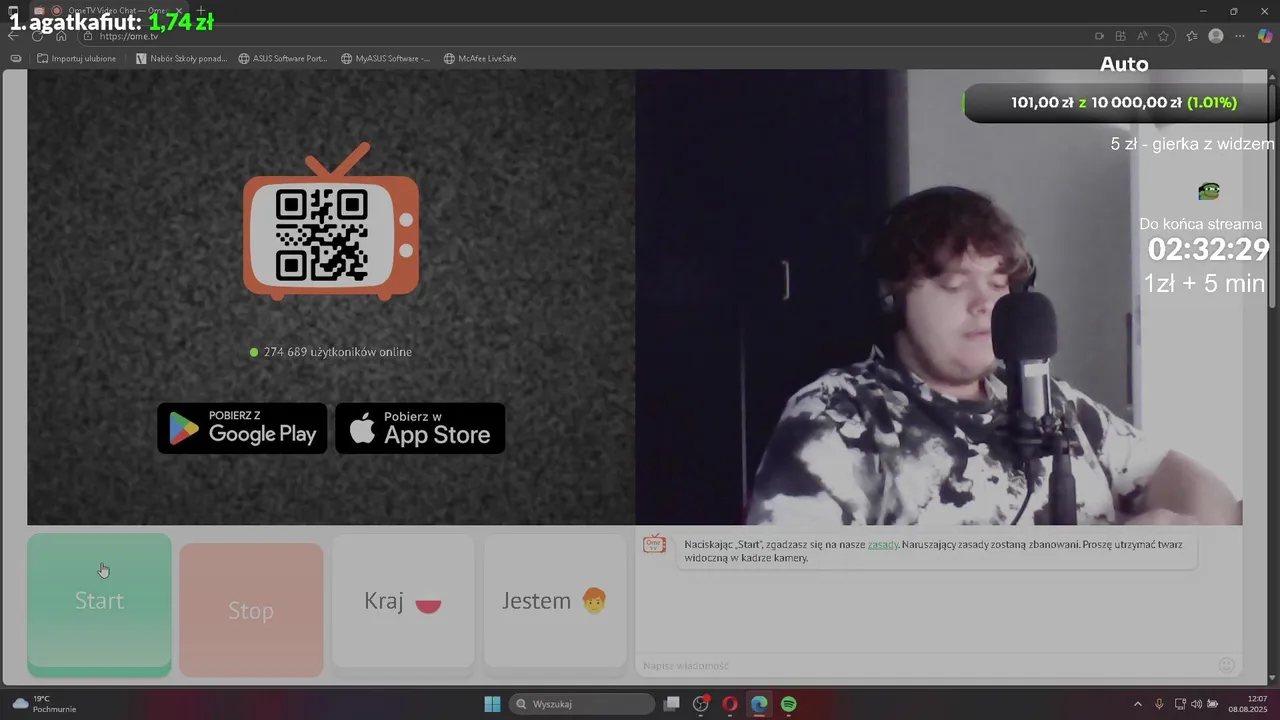Image resolution: width=1280 pixels, height=720 pixels.
Task: Open the OBS-style app with red badge on taskbar
Action: coord(701,704)
